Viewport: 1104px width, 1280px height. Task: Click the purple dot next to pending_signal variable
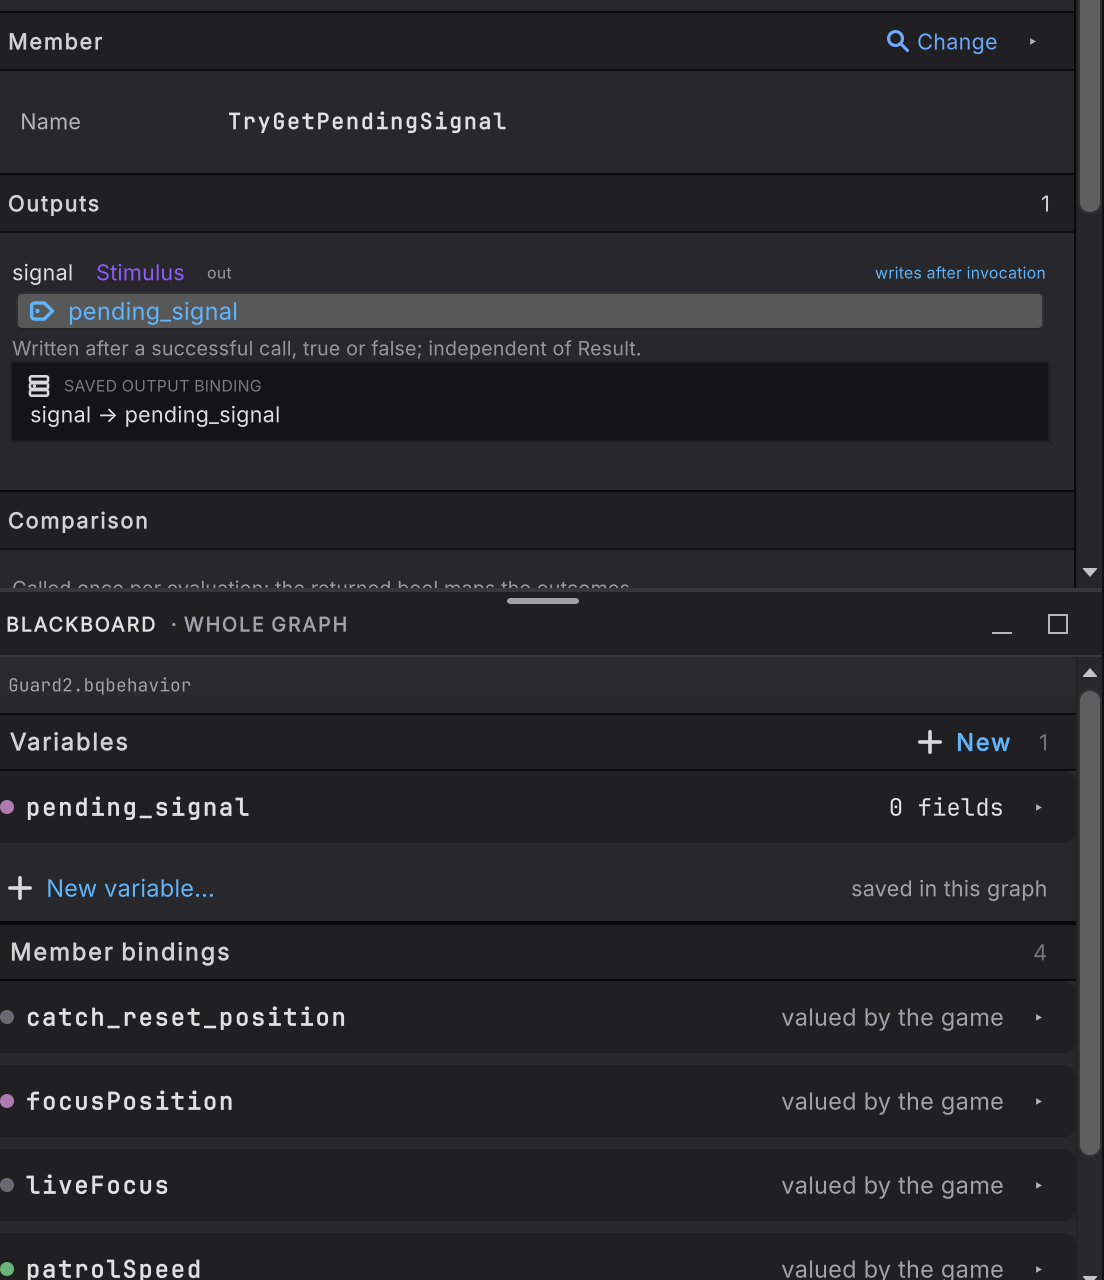click(8, 807)
